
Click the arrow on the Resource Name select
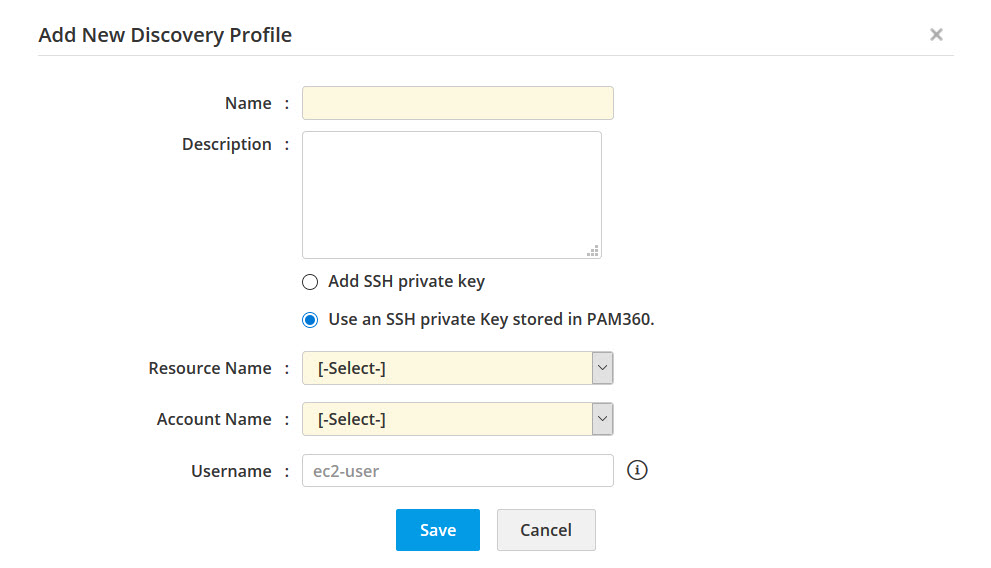602,368
